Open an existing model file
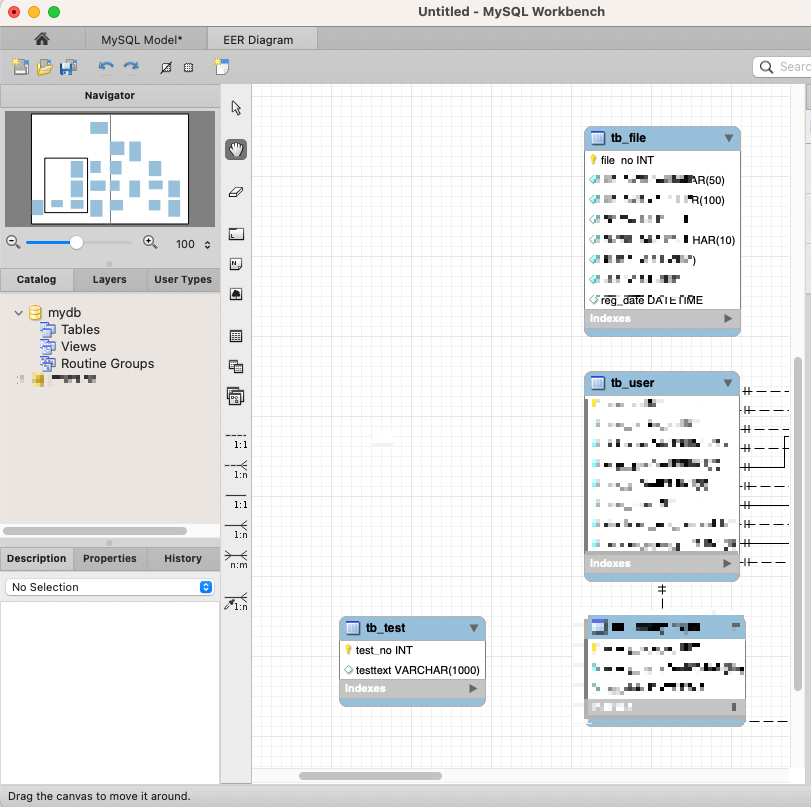The height and width of the screenshot is (807, 811). click(44, 67)
